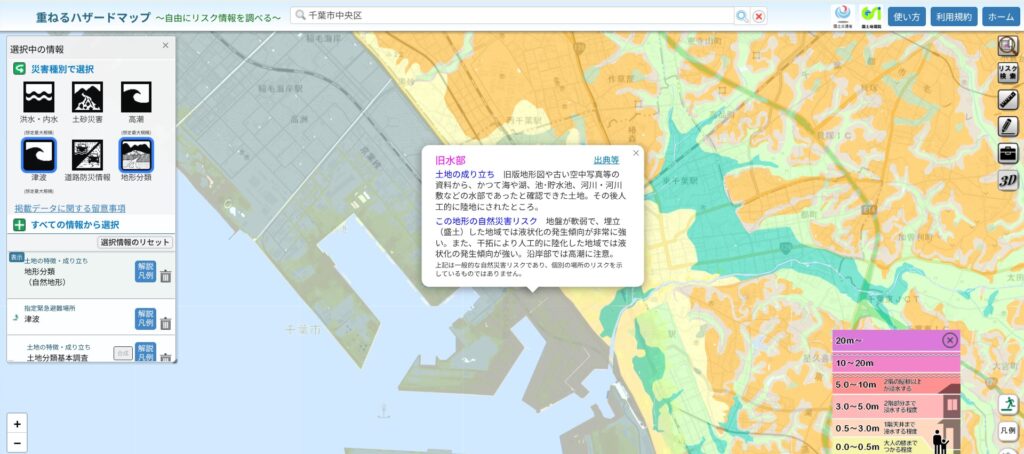Open the 利用規約 page
This screenshot has height=454, width=1024.
(953, 17)
